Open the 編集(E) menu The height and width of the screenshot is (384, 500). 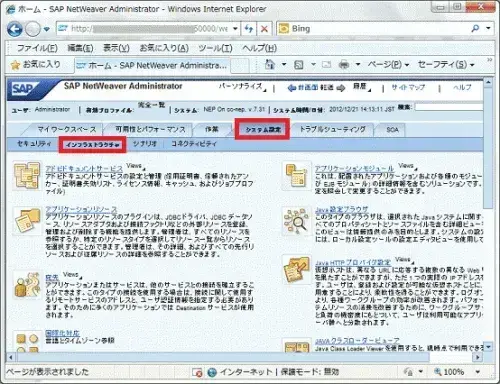pyautogui.click(x=80, y=48)
